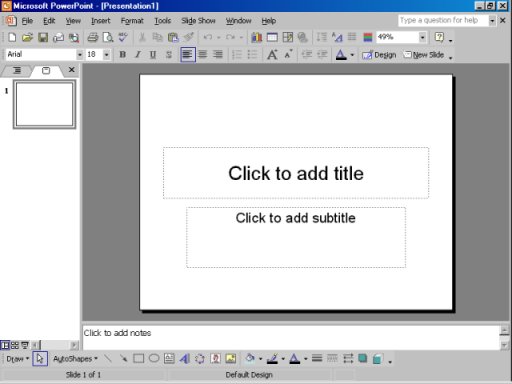Save presentation with floppy disk icon
The height and width of the screenshot is (384, 512).
43,37
